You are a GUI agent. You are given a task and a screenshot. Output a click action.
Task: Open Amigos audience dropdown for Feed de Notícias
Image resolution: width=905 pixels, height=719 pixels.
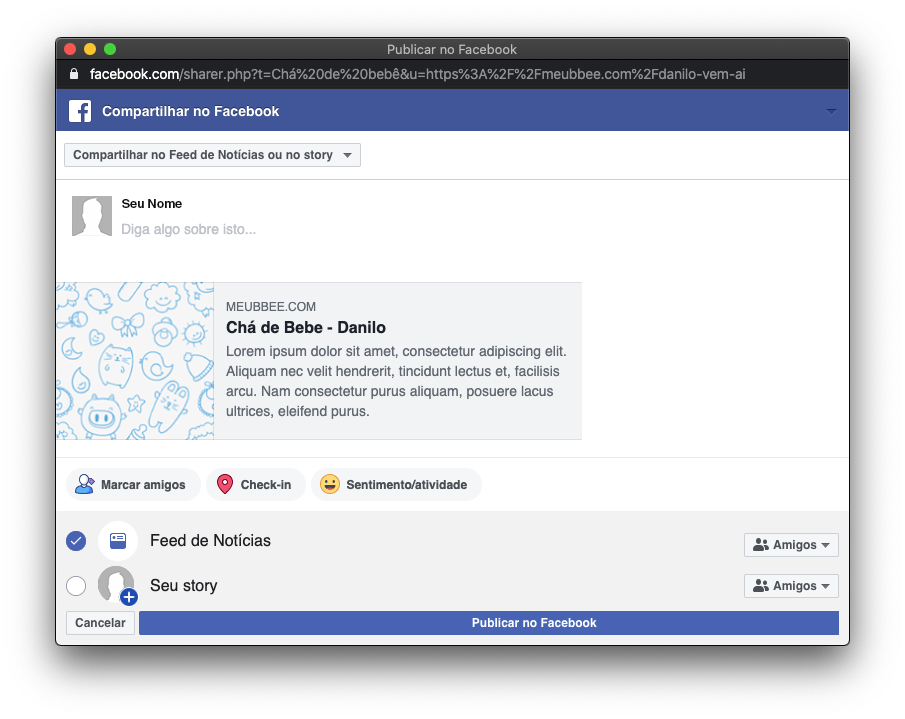(791, 545)
